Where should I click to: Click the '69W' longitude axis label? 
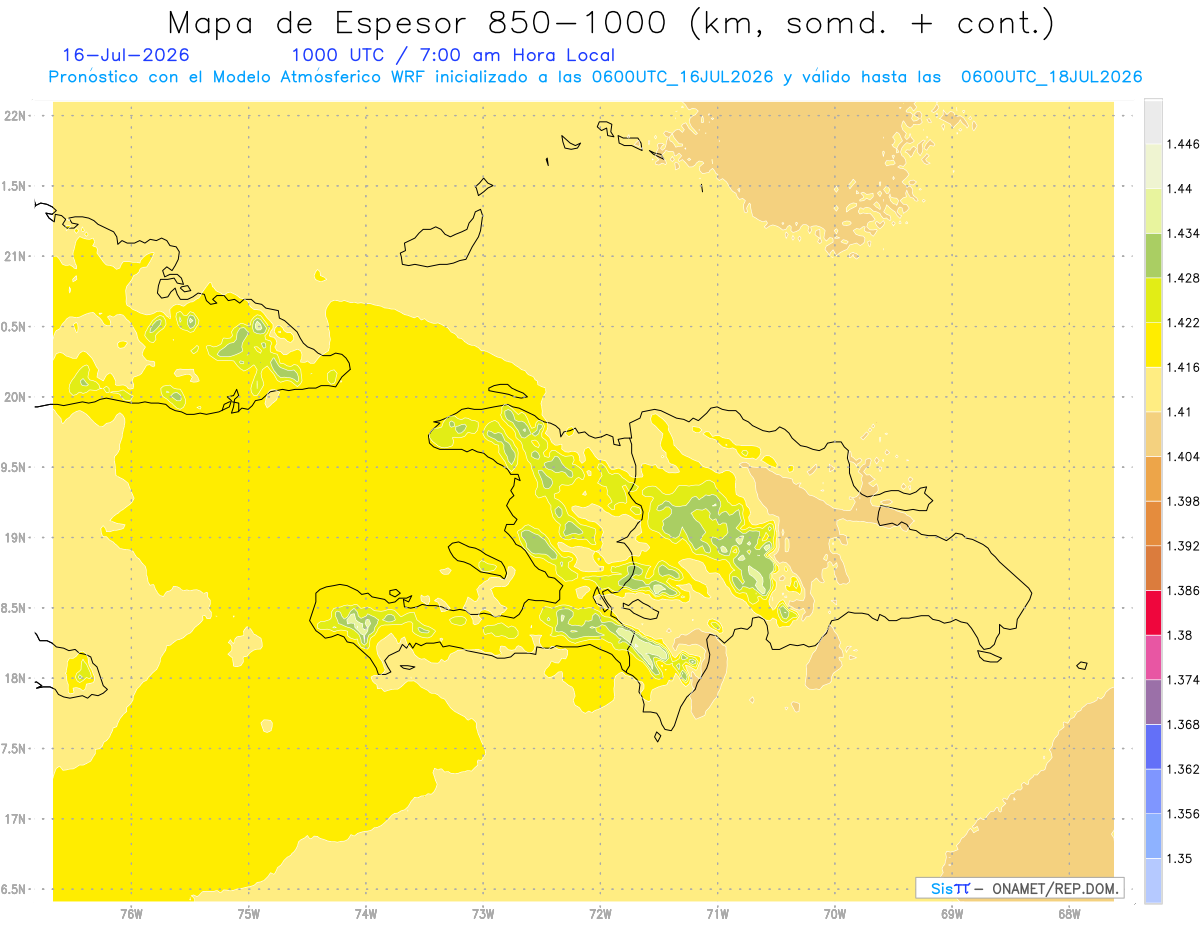coord(952,913)
